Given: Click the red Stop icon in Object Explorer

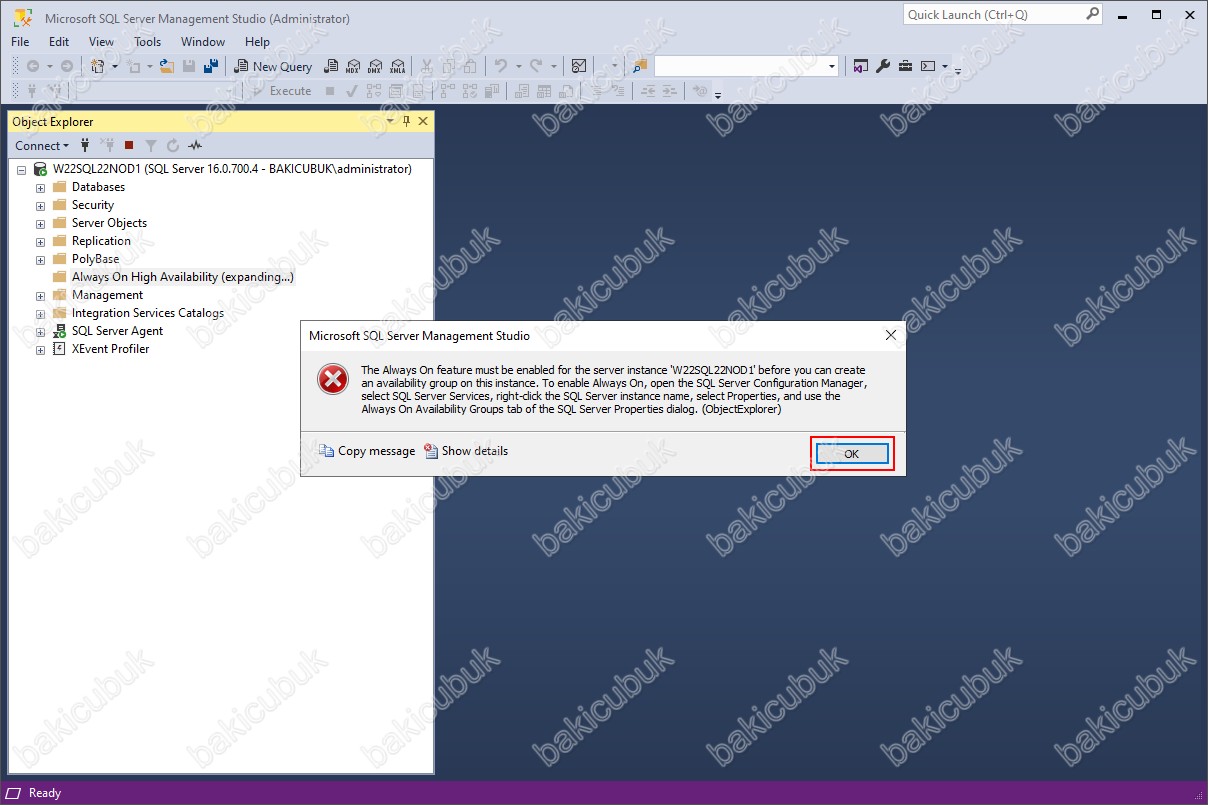Looking at the screenshot, I should (x=129, y=145).
